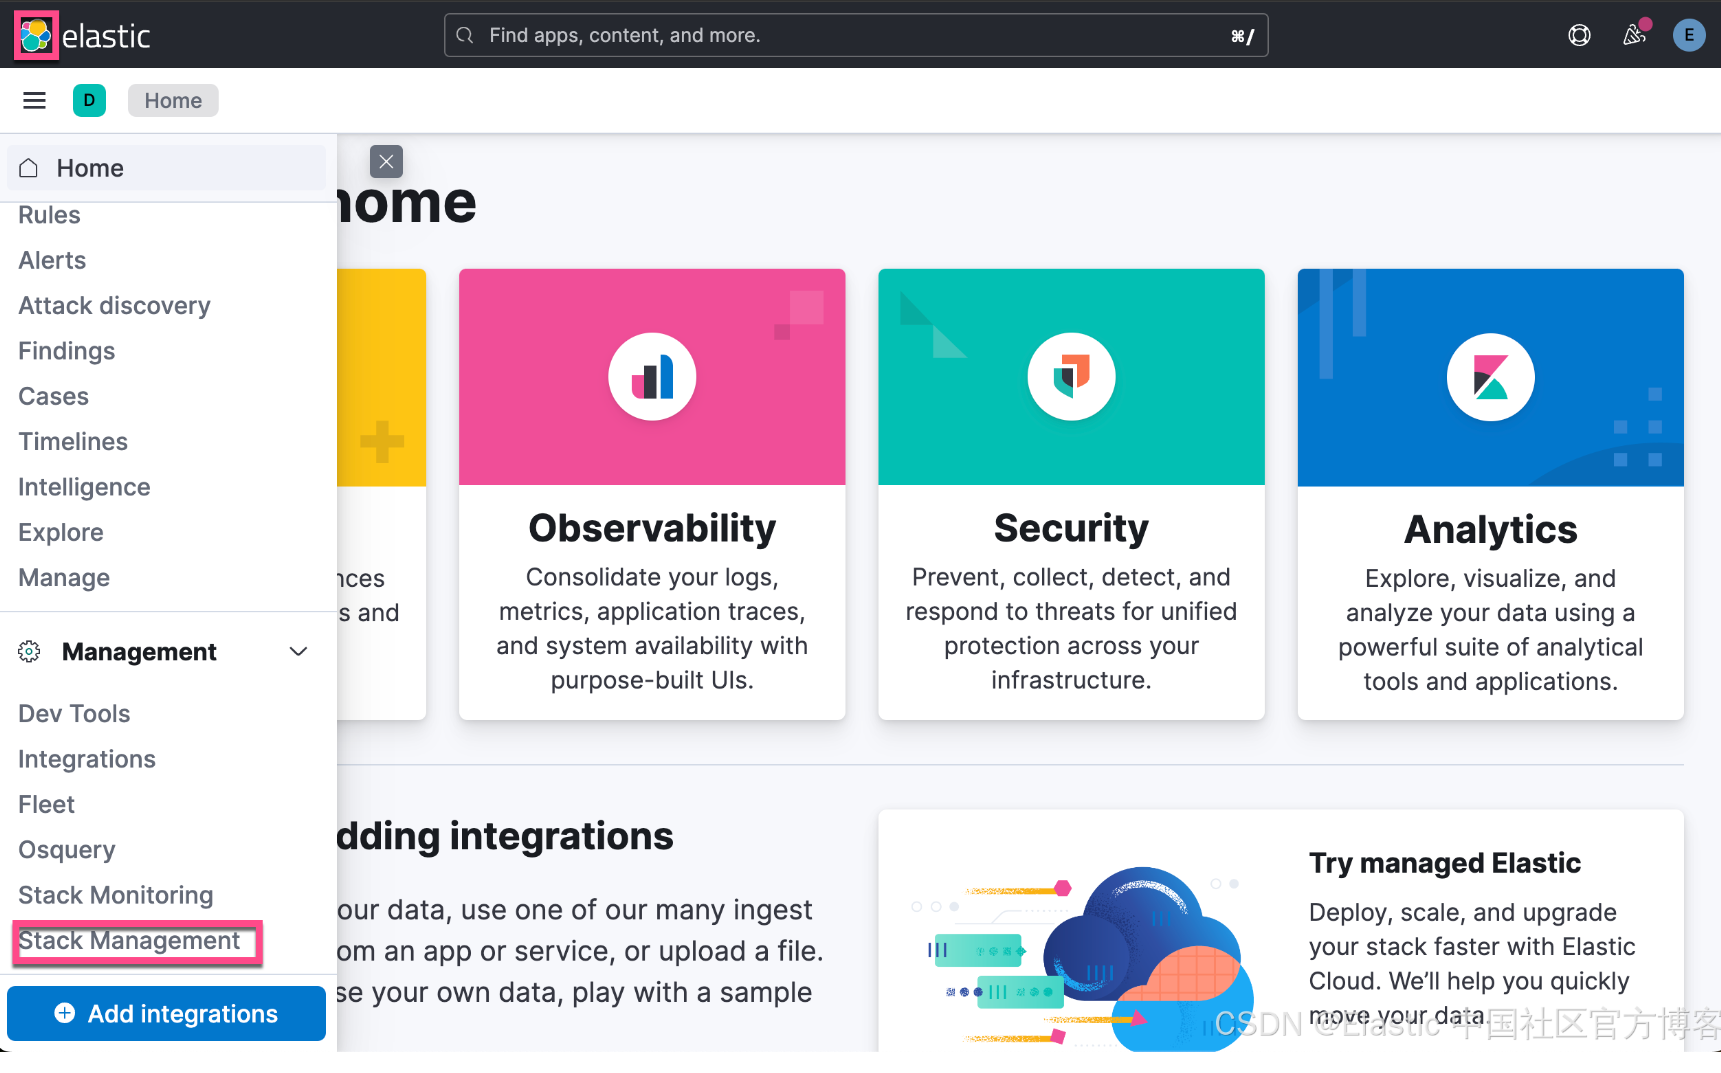Click the Elastic logo icon

pos(36,36)
